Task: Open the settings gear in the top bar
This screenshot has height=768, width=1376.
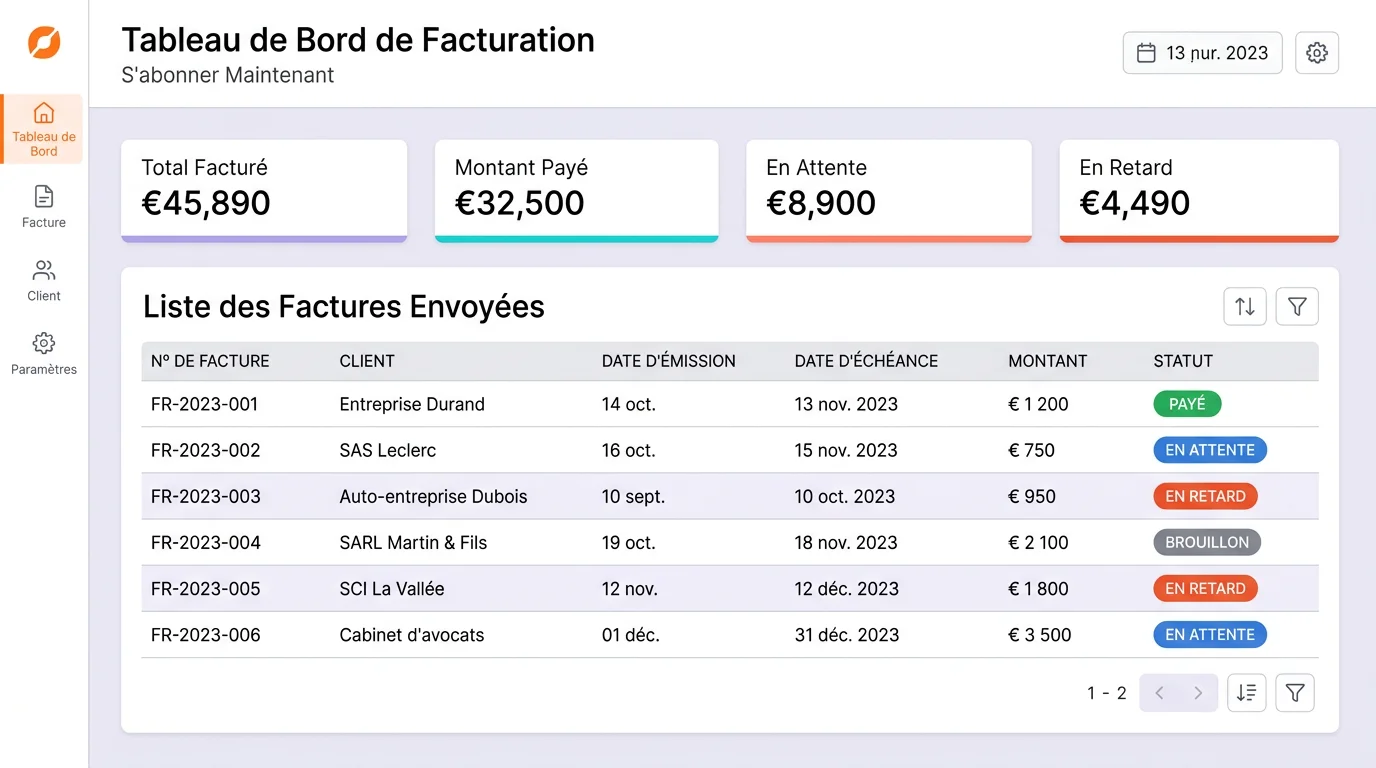Action: [x=1317, y=52]
